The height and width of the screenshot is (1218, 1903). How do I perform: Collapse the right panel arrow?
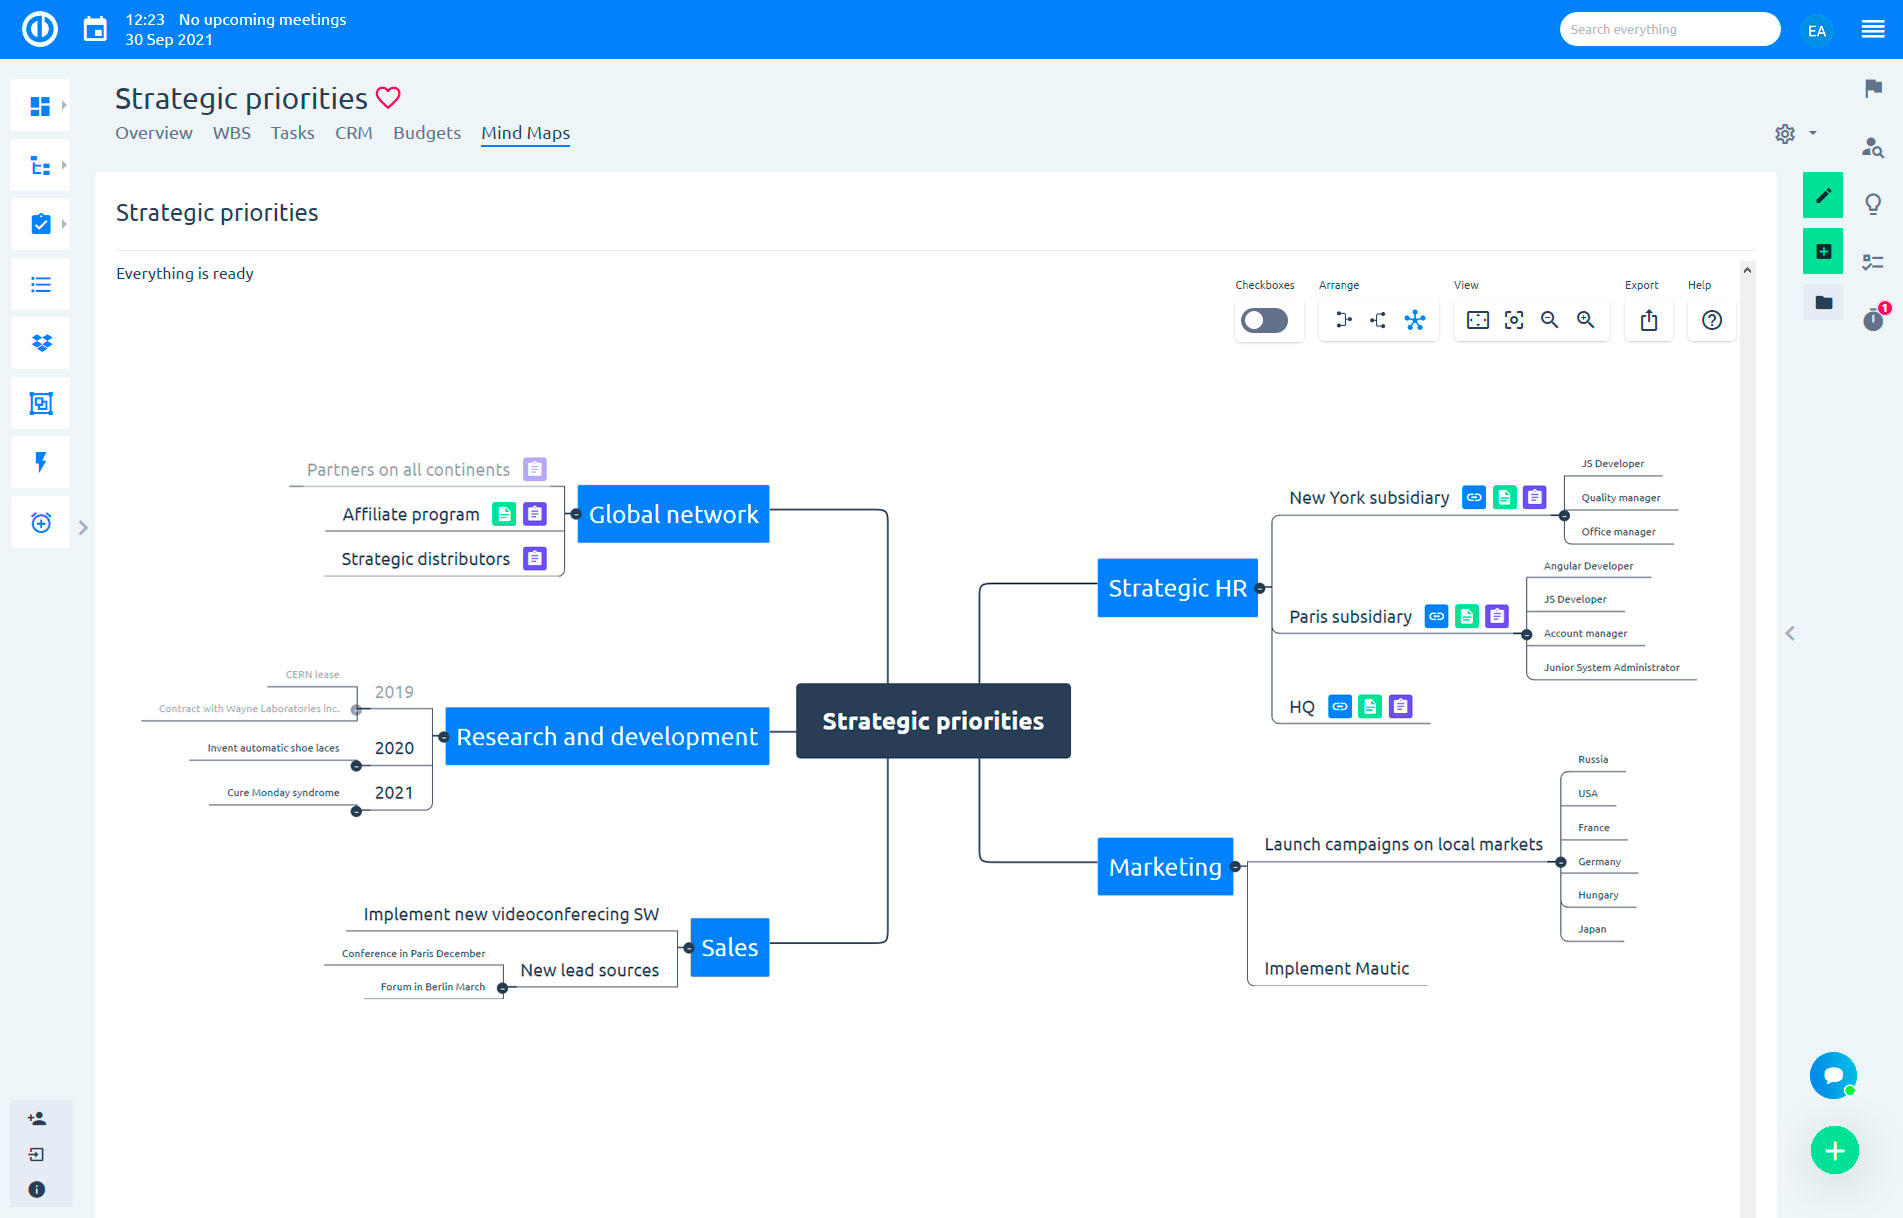coord(1790,633)
